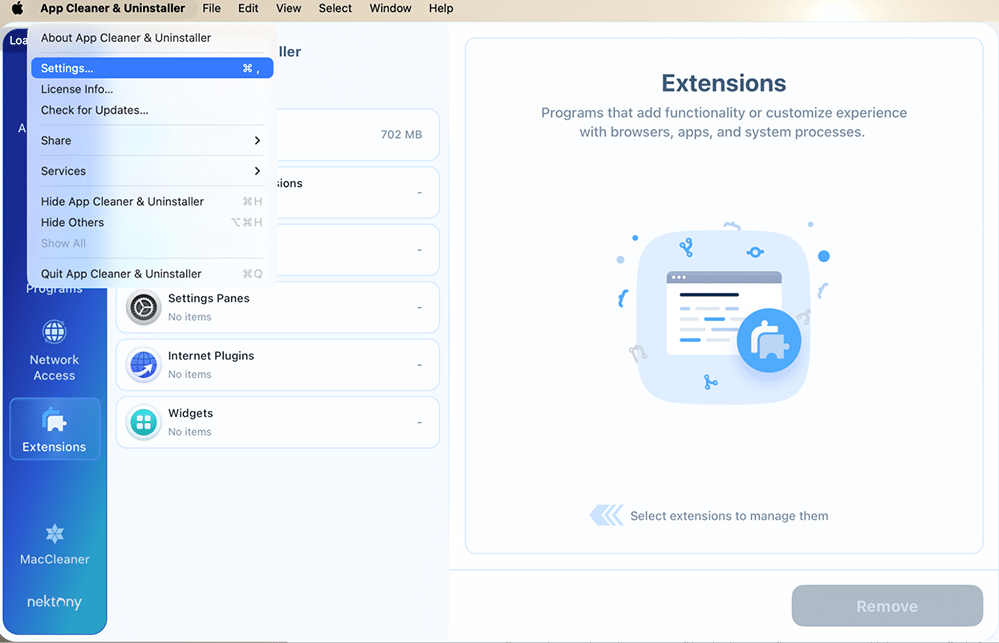This screenshot has height=643, width=999.
Task: Select the Settings Panes row label
Action: pos(208,298)
